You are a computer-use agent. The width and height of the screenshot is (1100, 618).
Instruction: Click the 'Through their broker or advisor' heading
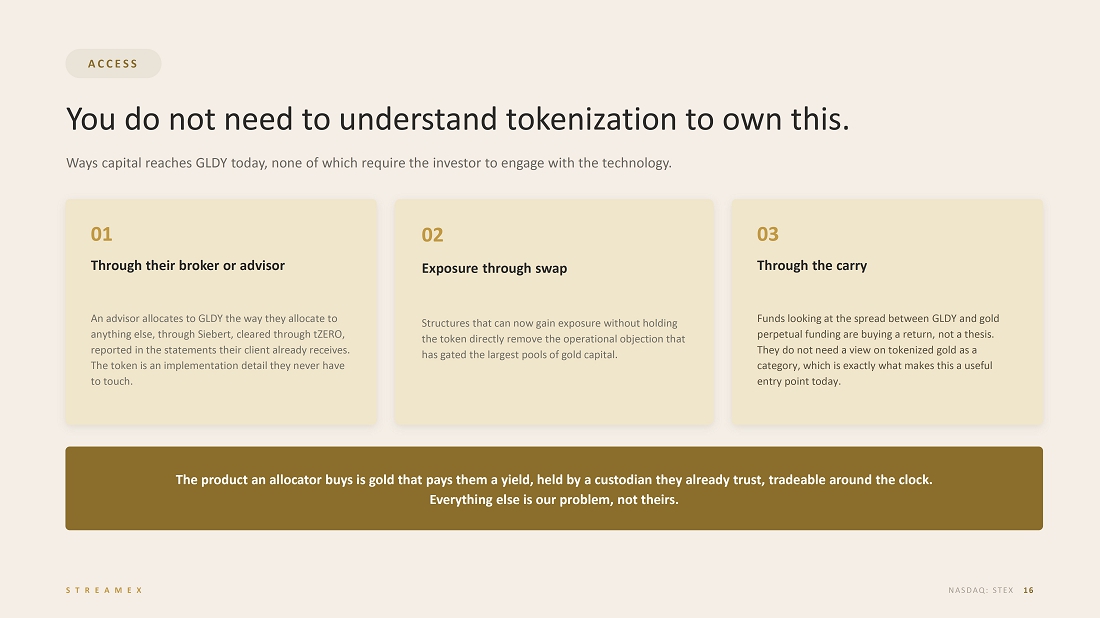click(x=187, y=265)
